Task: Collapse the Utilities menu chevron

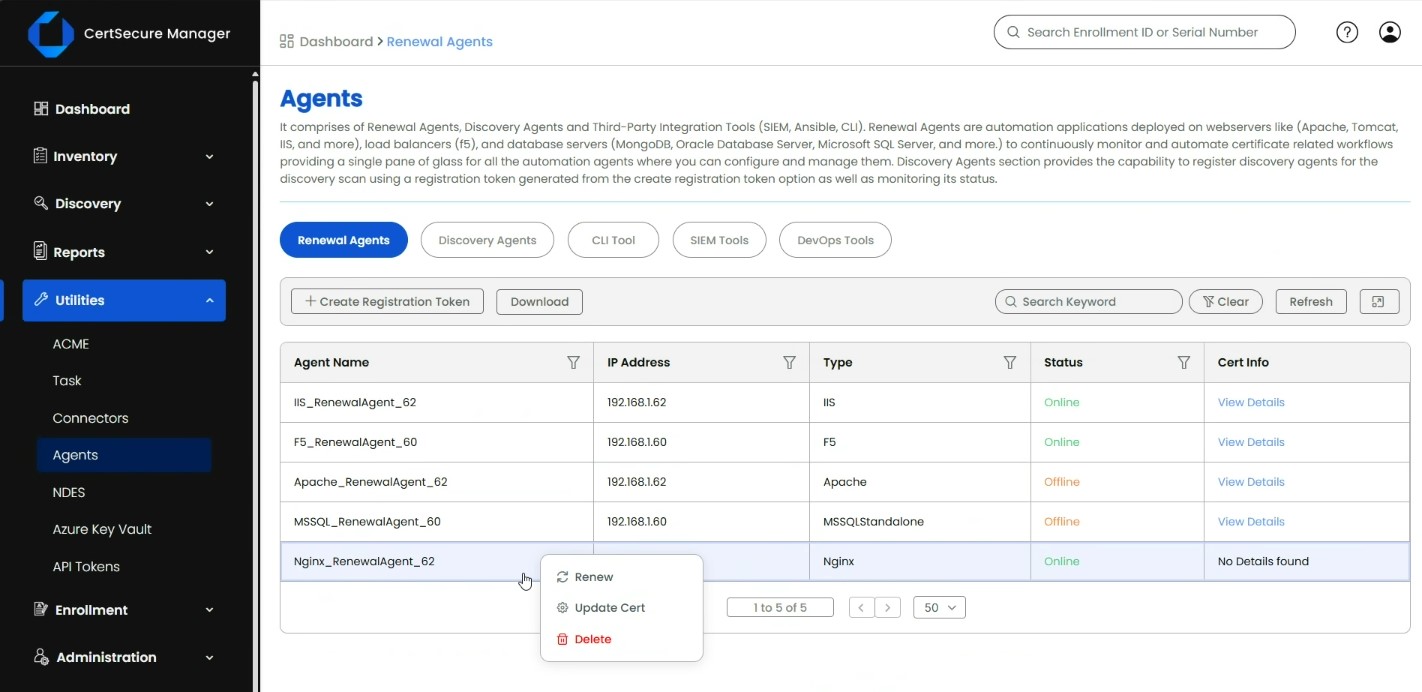Action: coord(210,300)
